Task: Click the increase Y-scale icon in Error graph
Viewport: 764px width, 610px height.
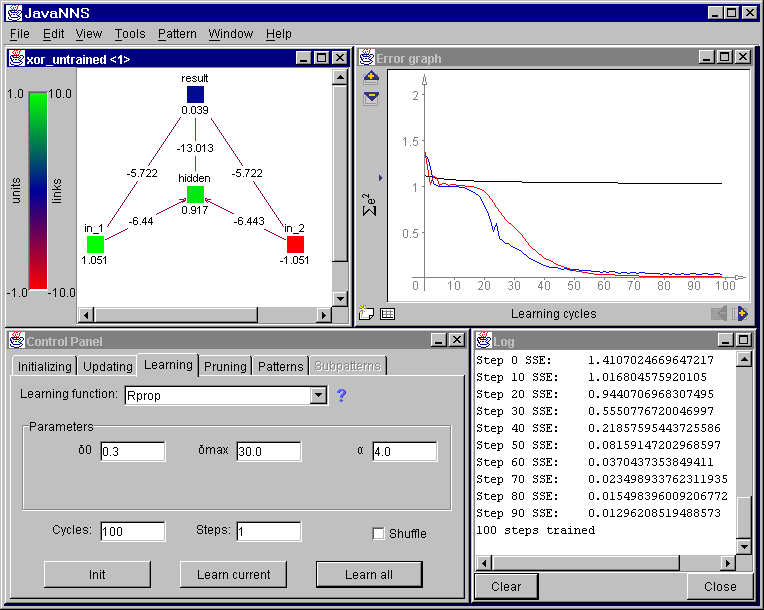Action: pos(371,78)
